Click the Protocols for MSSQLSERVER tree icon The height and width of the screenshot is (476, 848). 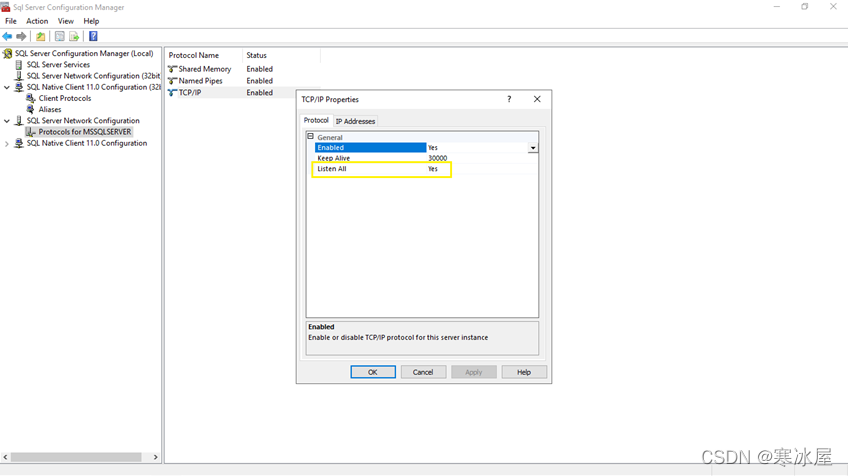tap(31, 132)
